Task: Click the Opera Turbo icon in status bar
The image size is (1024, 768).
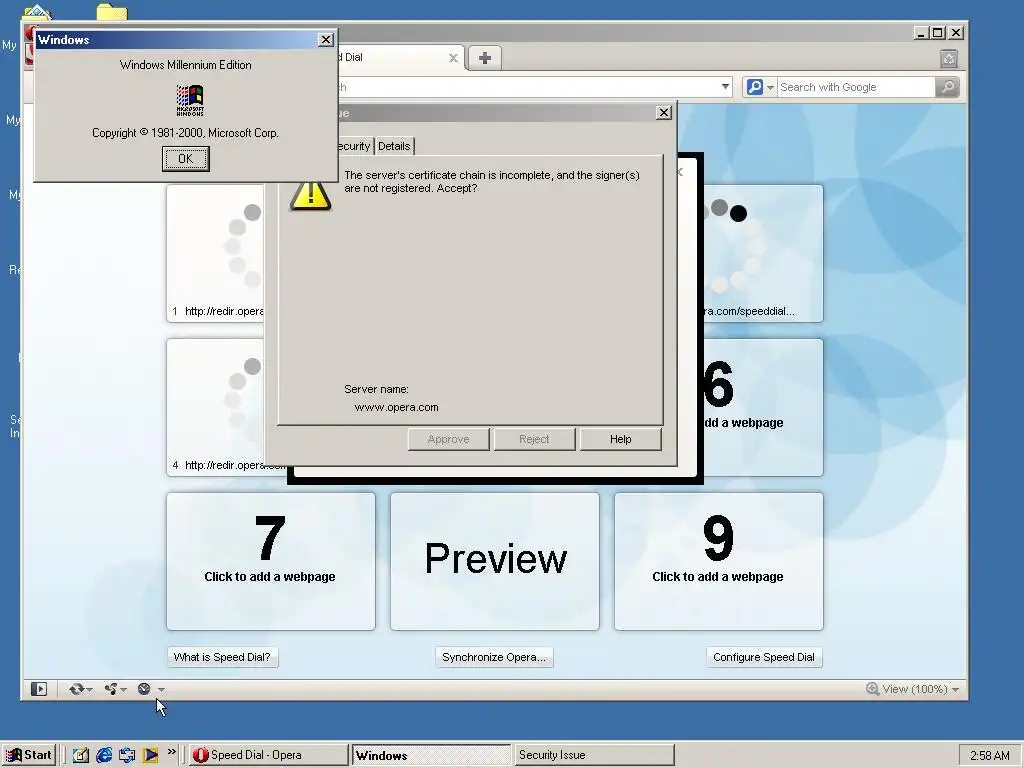Action: click(144, 689)
